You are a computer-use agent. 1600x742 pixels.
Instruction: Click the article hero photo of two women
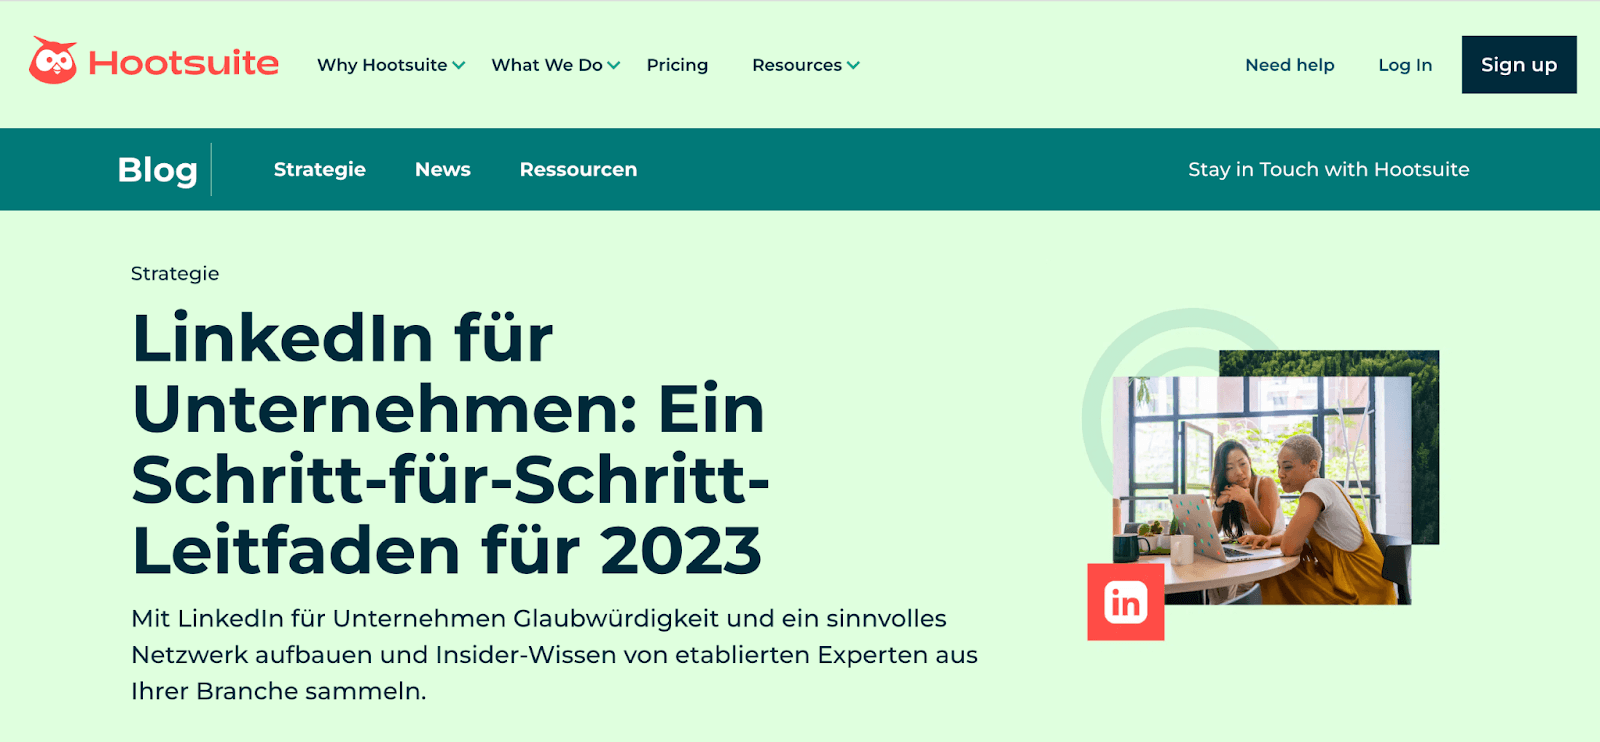click(1262, 490)
